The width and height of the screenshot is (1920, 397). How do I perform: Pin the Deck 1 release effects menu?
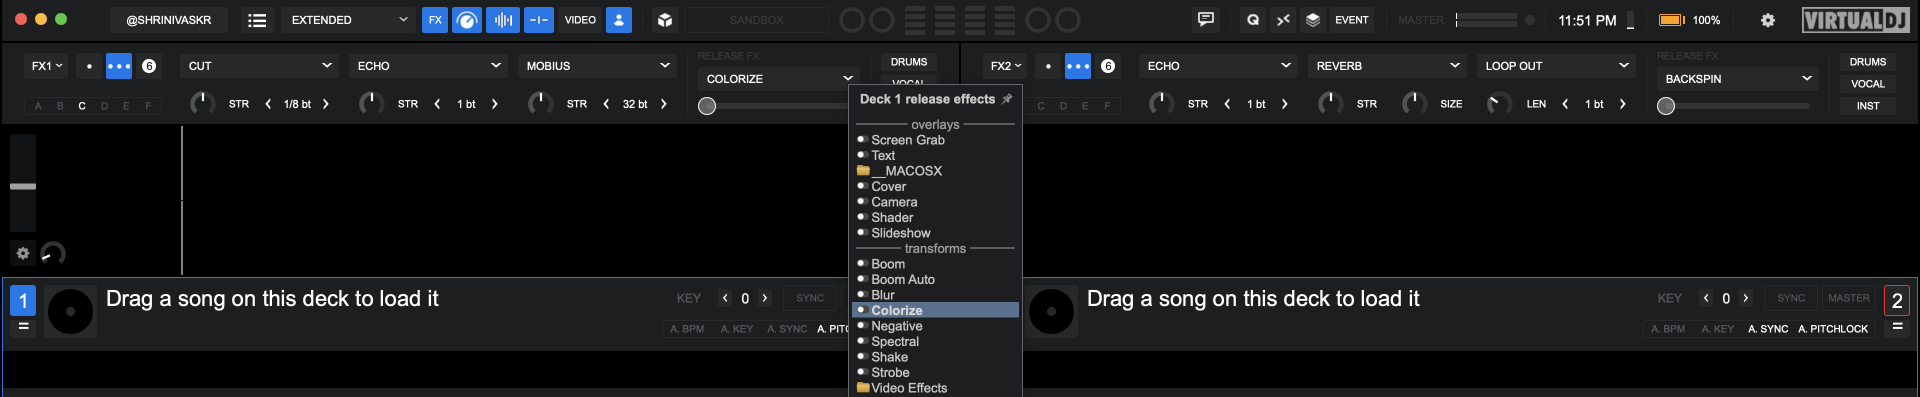click(x=1007, y=99)
